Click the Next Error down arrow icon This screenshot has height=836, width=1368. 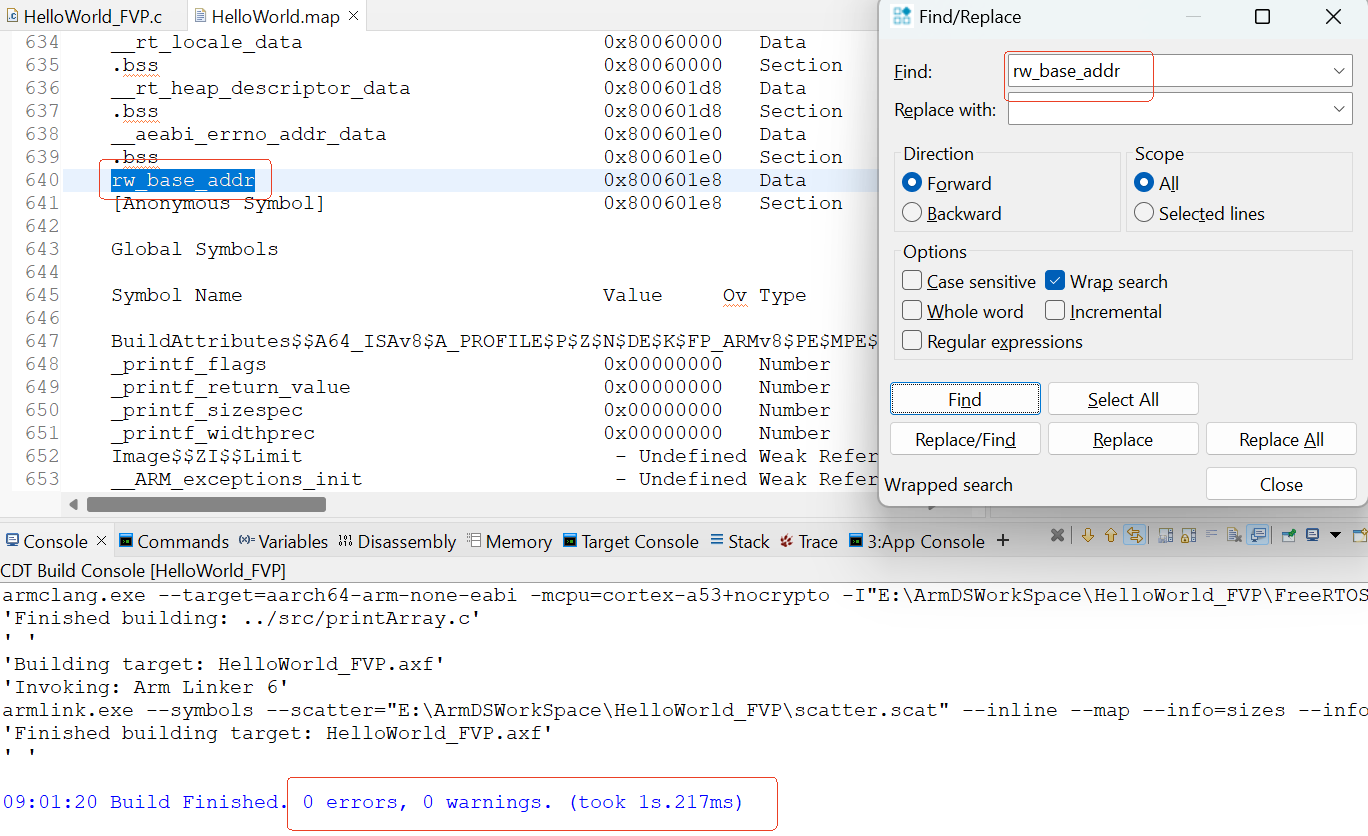pos(1088,536)
